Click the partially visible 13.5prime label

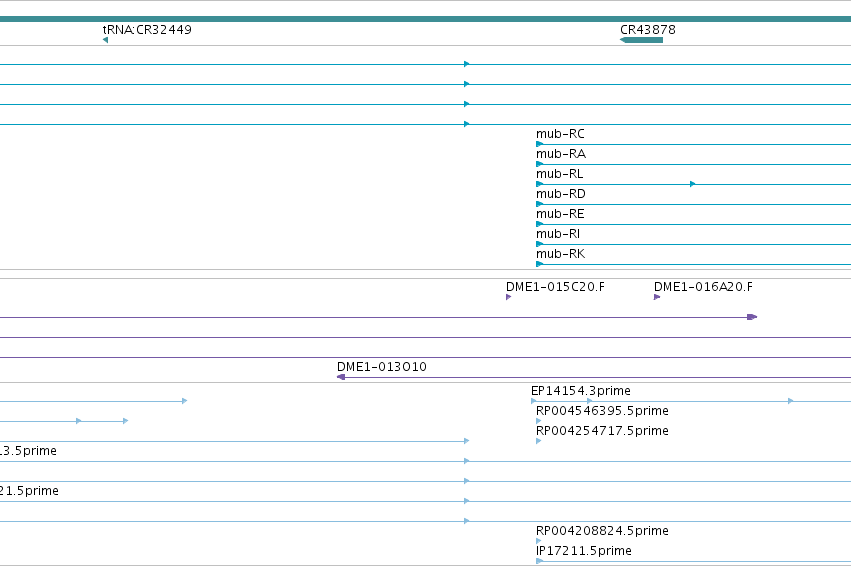(x=28, y=451)
